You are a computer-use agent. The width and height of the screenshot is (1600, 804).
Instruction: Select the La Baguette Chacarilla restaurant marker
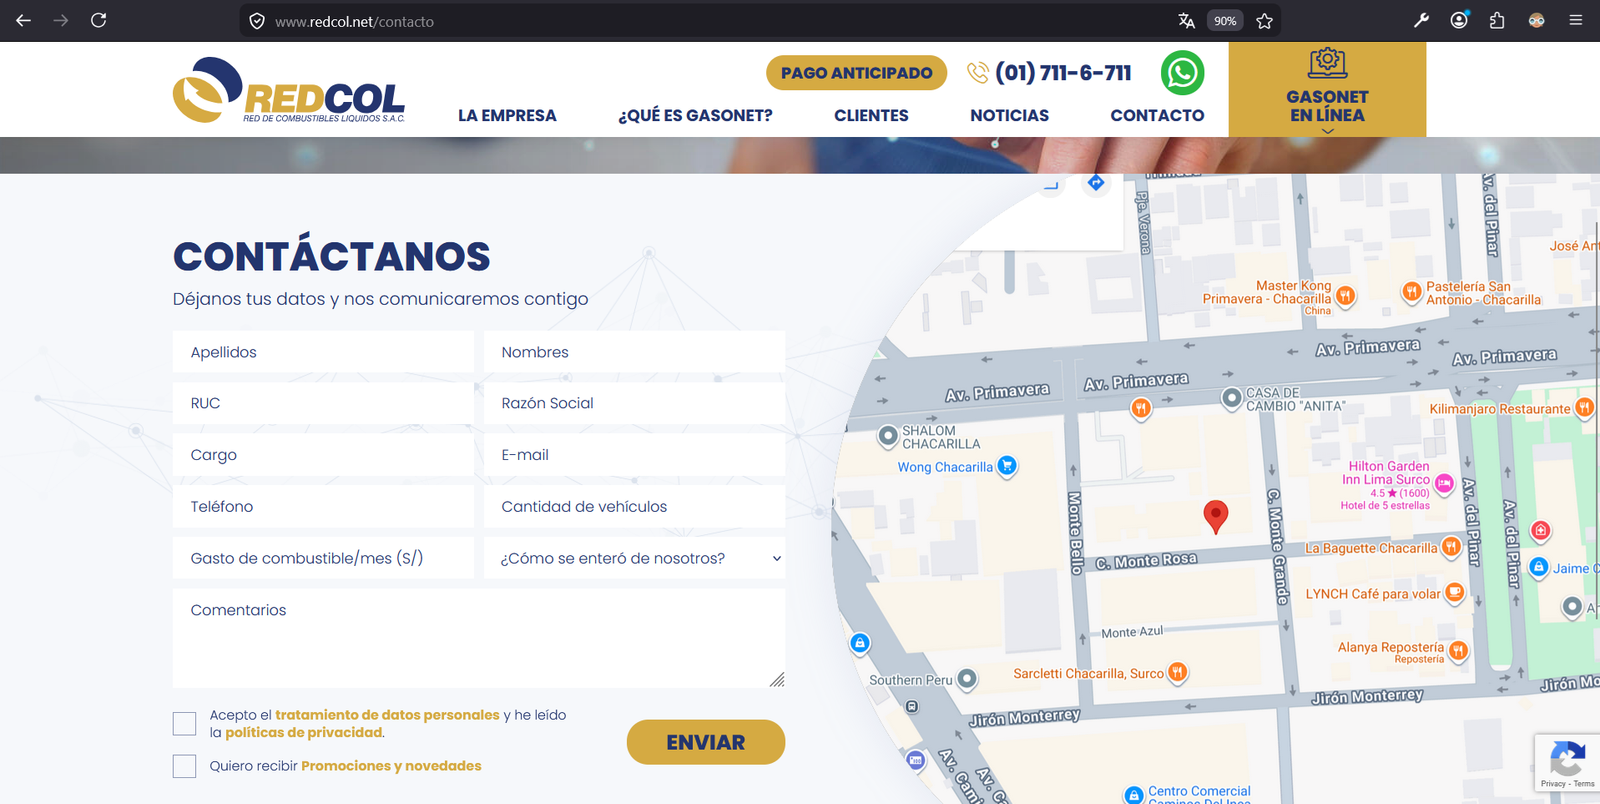pyautogui.click(x=1451, y=547)
